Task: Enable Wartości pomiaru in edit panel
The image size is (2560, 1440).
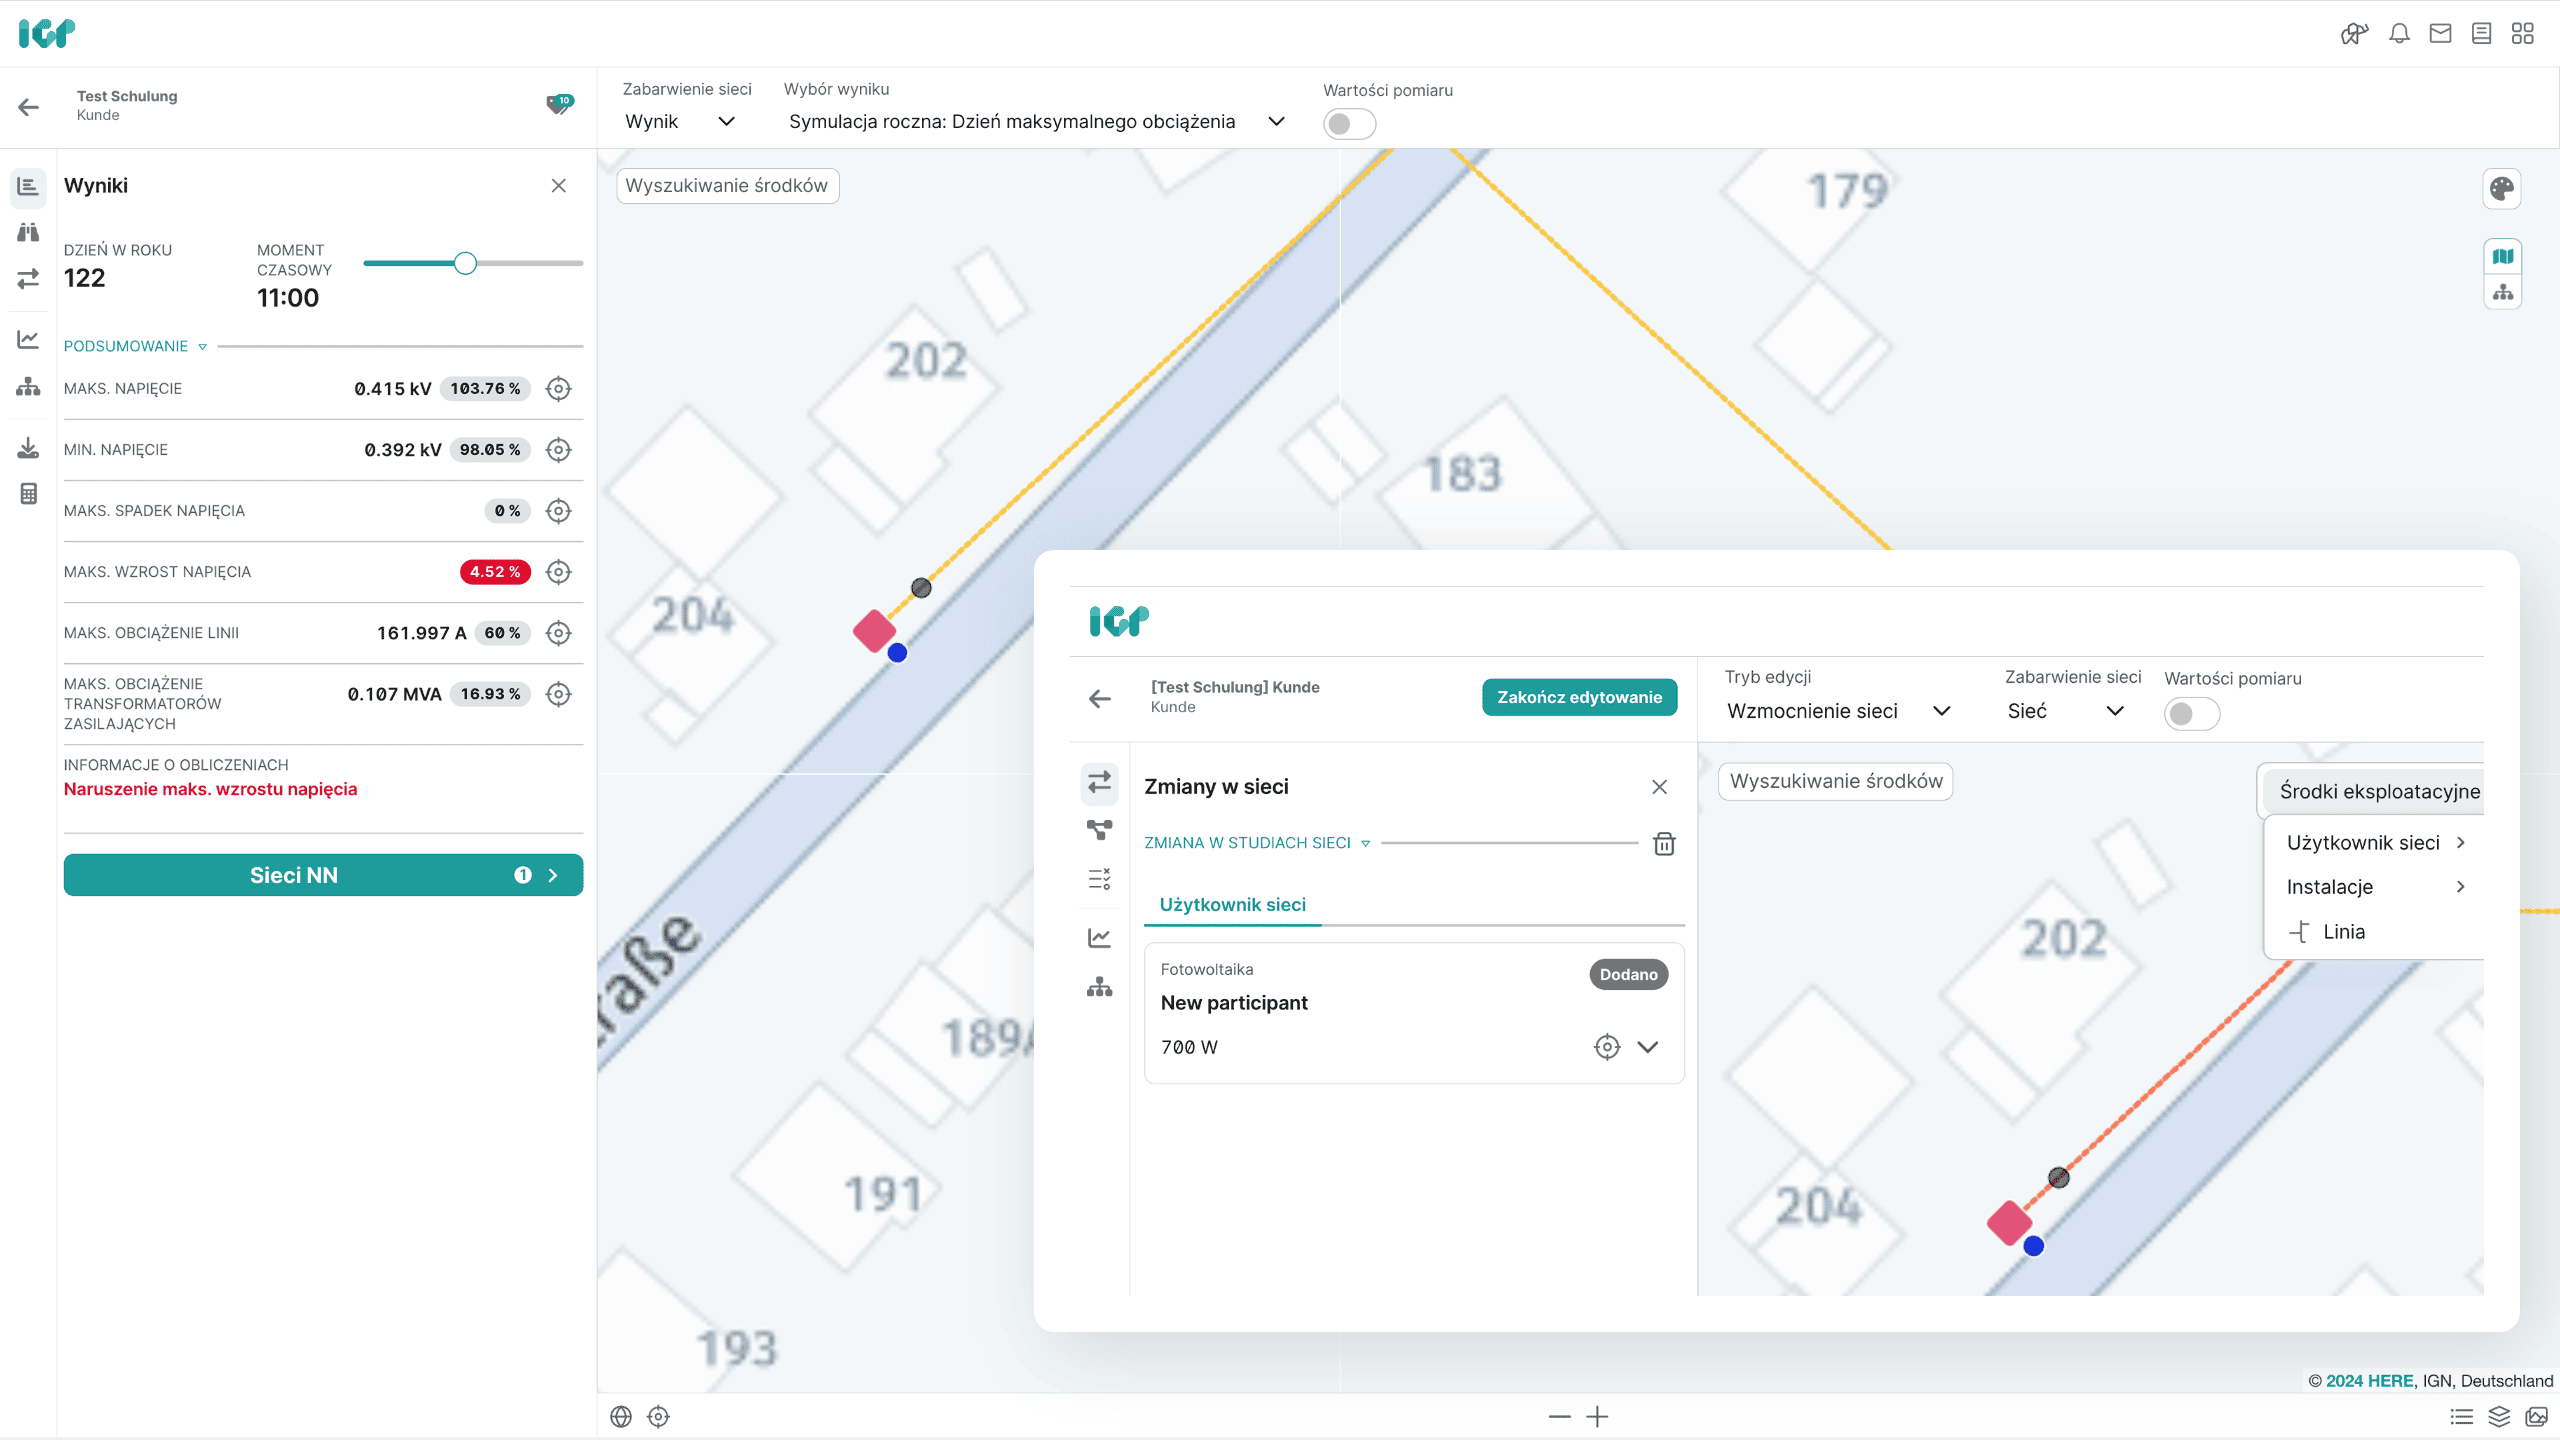Action: pyautogui.click(x=2191, y=713)
